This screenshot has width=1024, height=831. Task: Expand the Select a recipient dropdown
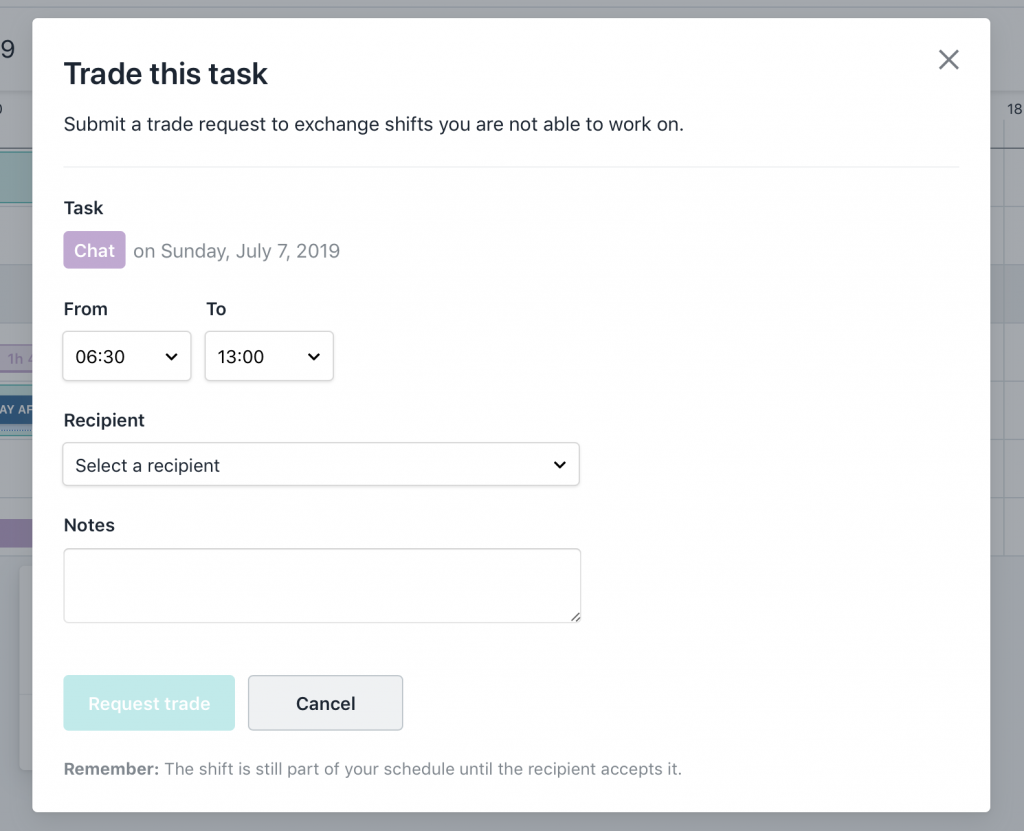point(320,466)
